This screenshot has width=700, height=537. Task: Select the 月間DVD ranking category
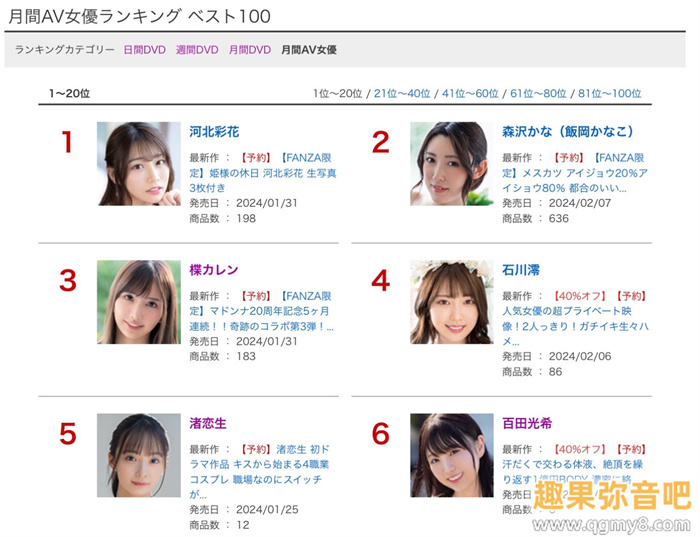(x=250, y=50)
